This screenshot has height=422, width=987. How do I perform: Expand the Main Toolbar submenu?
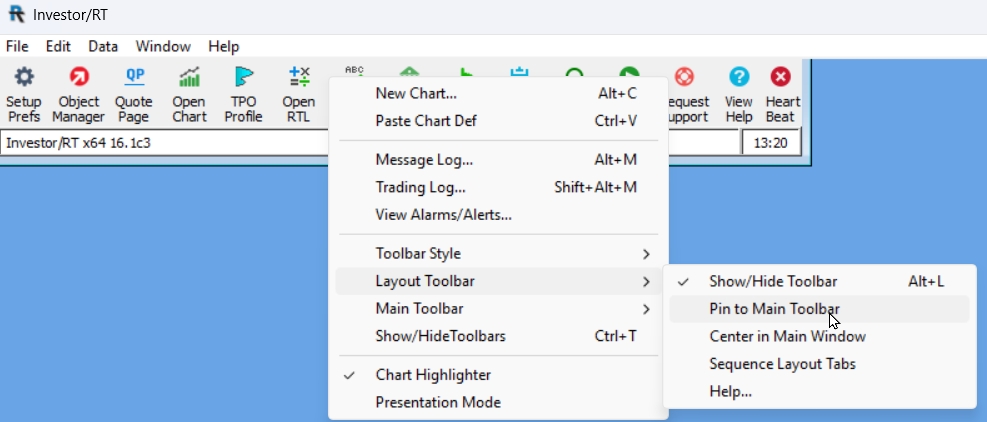pos(499,309)
